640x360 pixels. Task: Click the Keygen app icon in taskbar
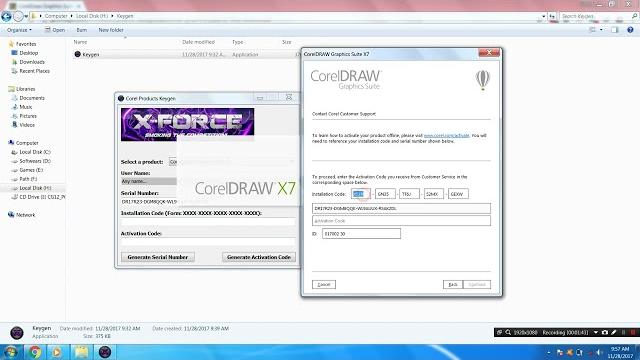coord(105,352)
